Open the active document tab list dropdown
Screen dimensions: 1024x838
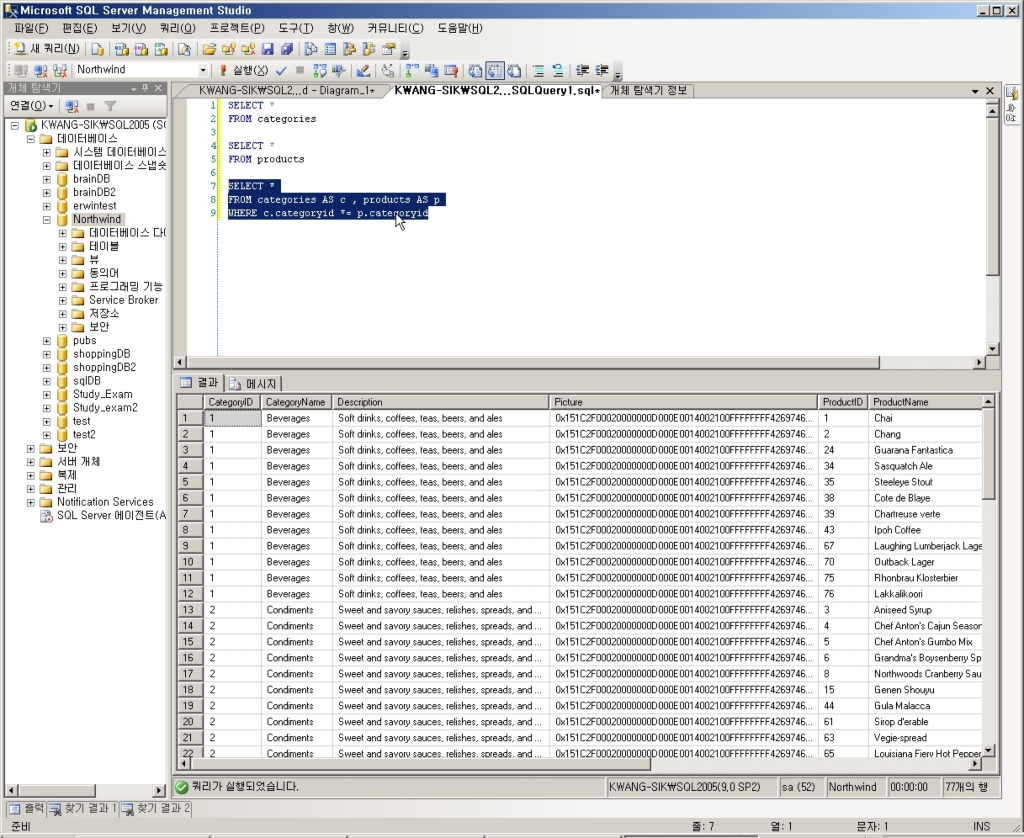tap(975, 91)
